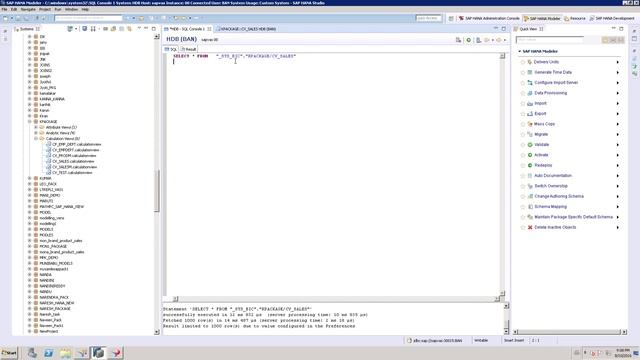This screenshot has height=360, width=640.
Task: Maximize the Systems panel
Action: (153, 29)
